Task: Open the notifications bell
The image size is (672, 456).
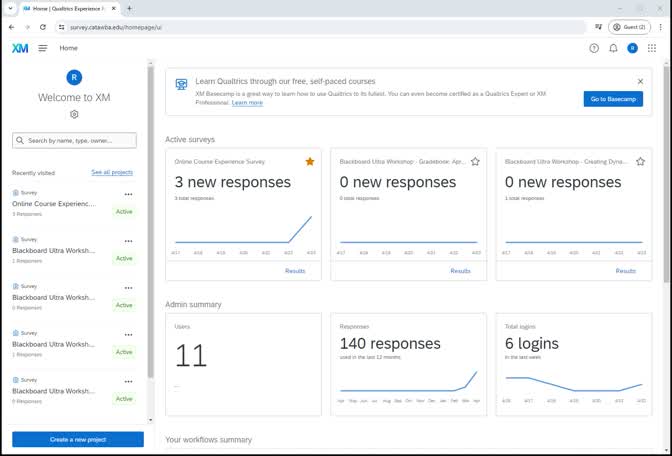Action: pyautogui.click(x=613, y=48)
